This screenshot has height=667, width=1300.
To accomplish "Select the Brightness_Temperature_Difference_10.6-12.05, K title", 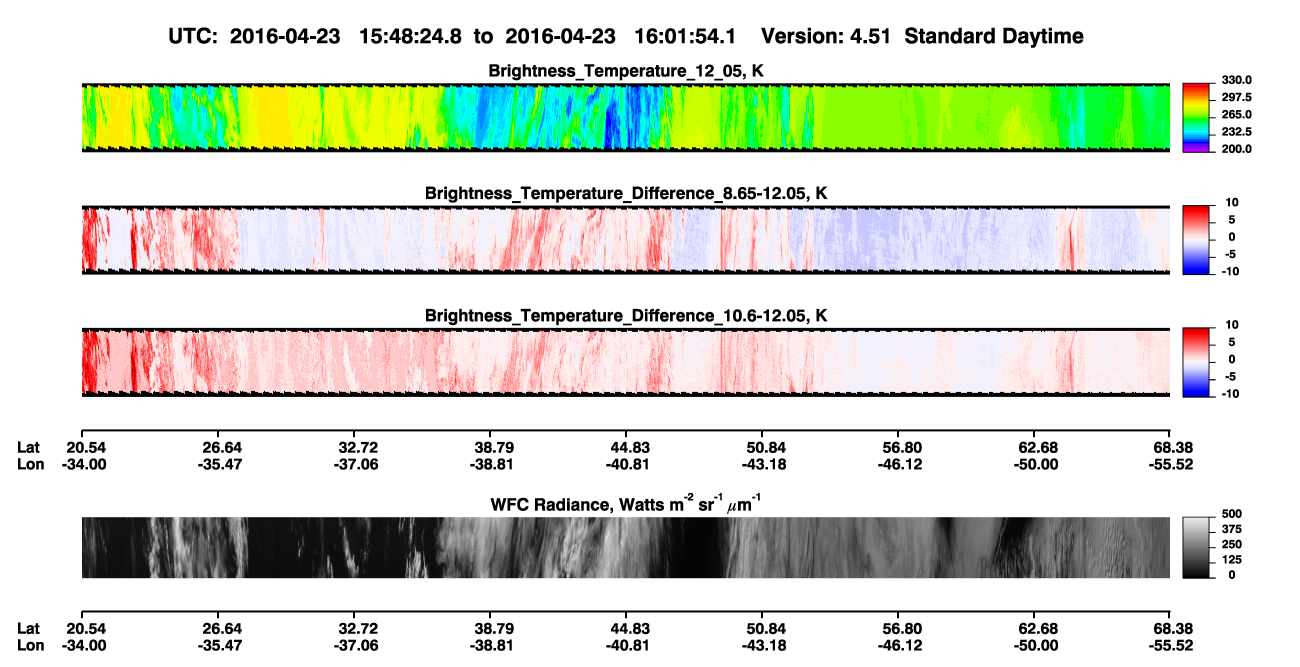I will (x=626, y=316).
